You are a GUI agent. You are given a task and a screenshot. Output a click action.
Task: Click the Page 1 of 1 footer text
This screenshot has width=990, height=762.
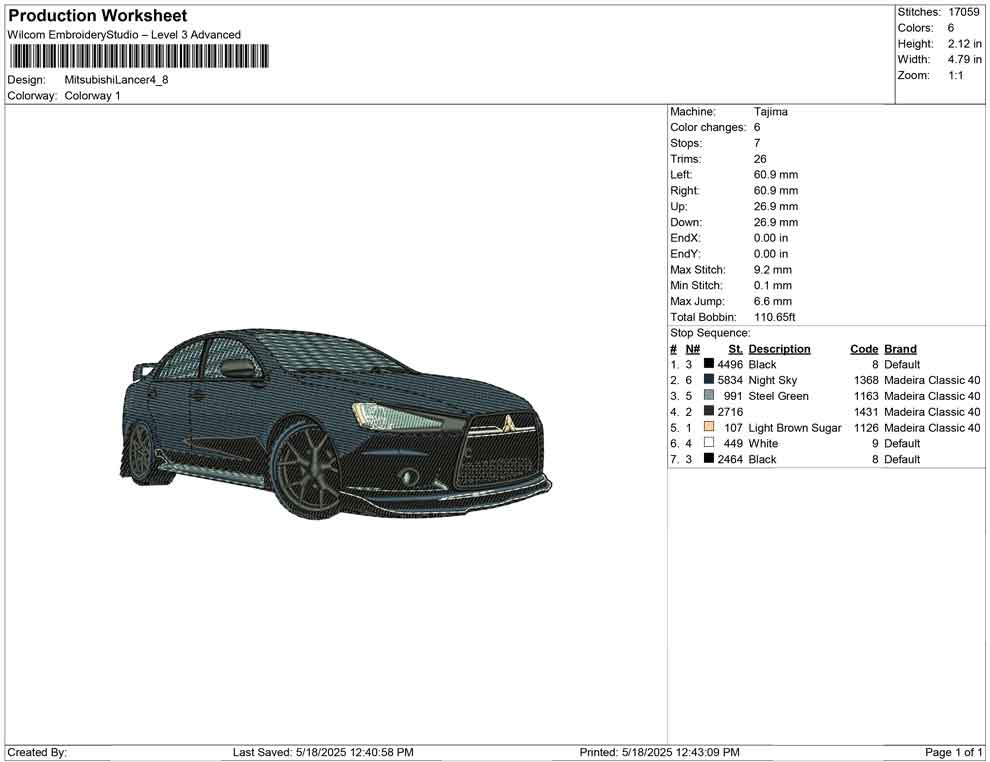pos(954,752)
